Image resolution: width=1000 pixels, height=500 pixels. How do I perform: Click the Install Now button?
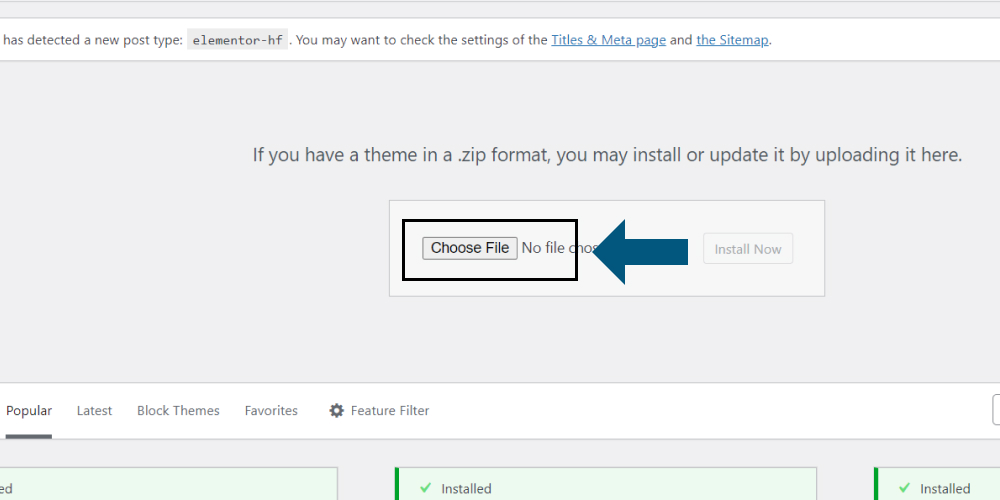coord(747,249)
